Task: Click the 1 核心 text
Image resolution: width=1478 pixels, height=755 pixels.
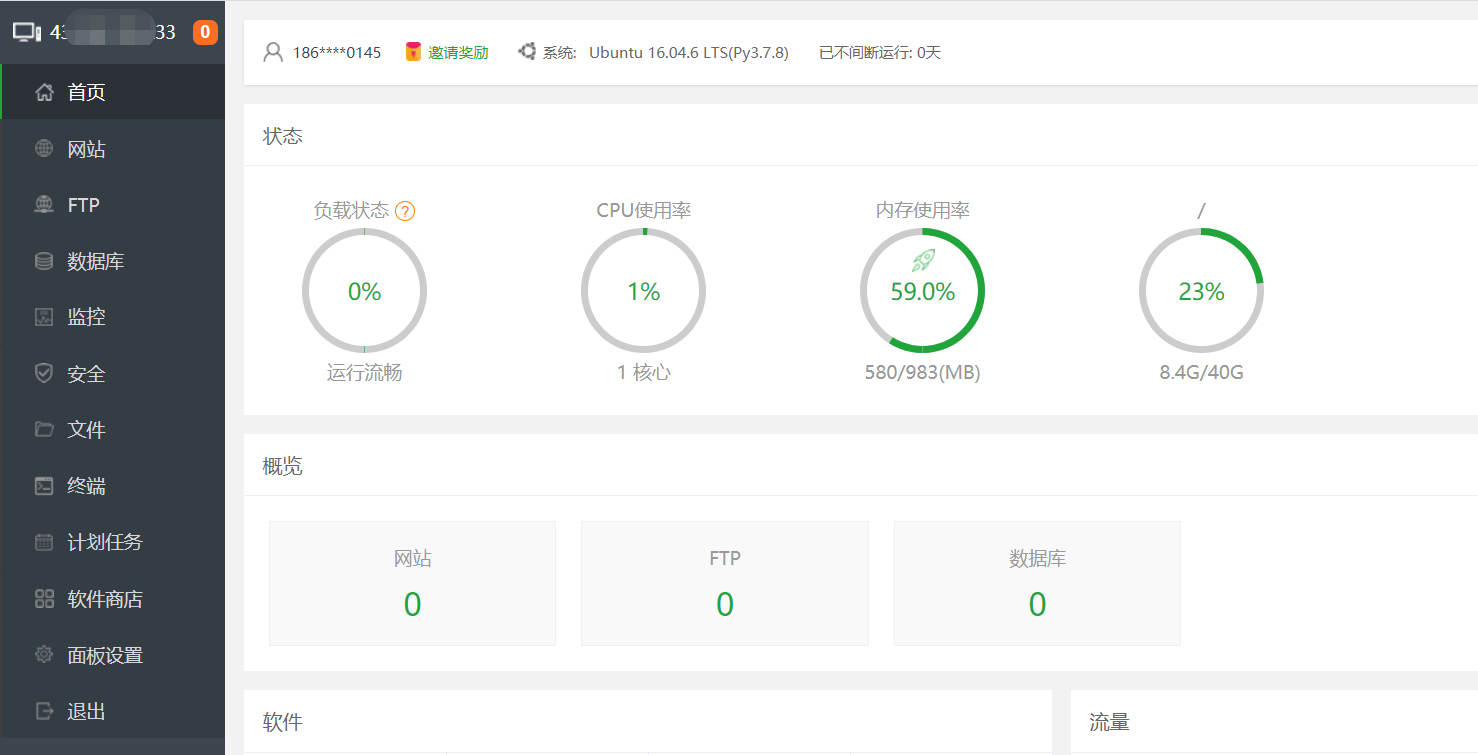Action: pyautogui.click(x=644, y=373)
